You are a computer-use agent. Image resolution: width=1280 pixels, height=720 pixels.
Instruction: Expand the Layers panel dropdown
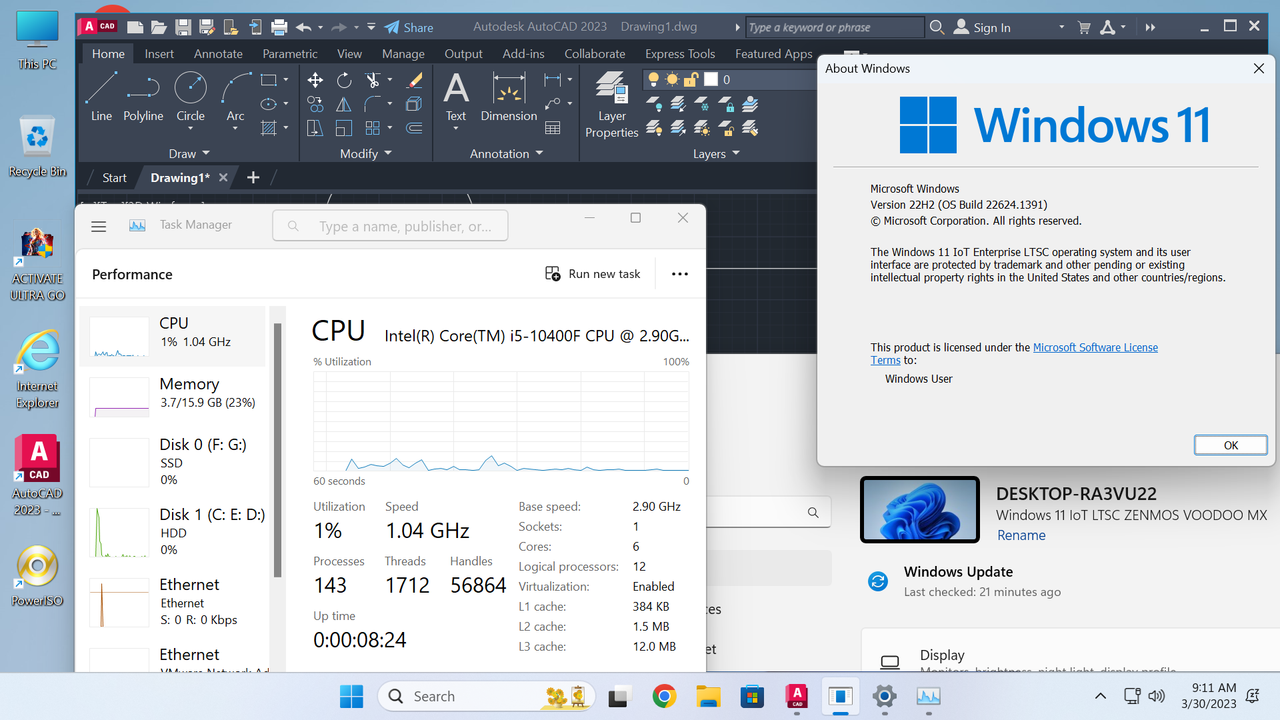(x=717, y=154)
